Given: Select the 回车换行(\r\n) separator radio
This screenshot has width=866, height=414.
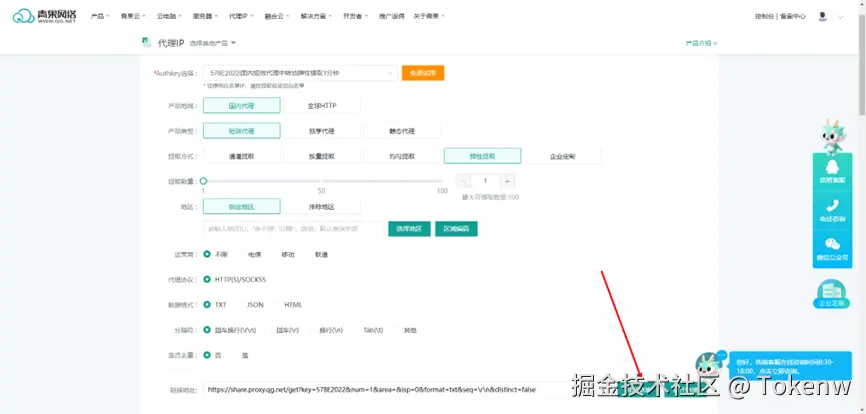Looking at the screenshot, I should point(207,330).
